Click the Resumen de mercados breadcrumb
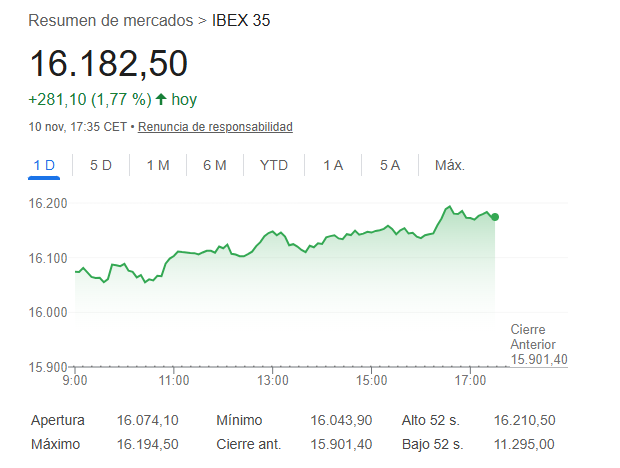This screenshot has width=620, height=468. [x=111, y=20]
